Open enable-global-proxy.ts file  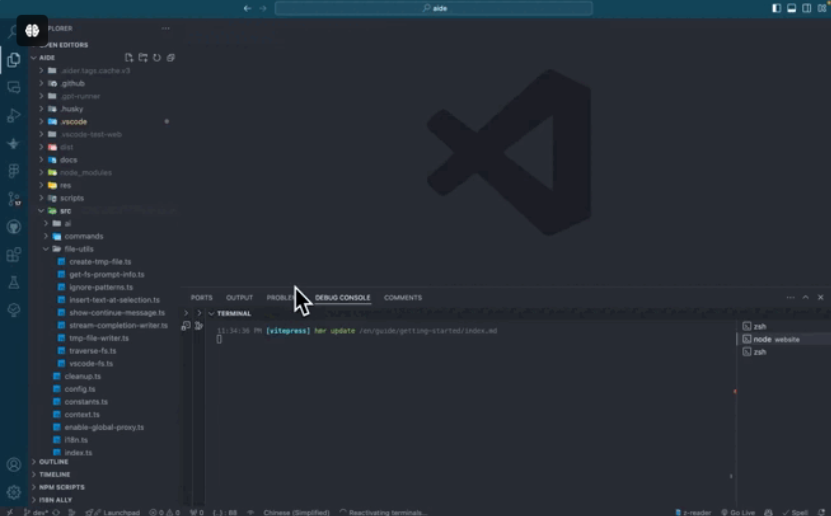104,427
